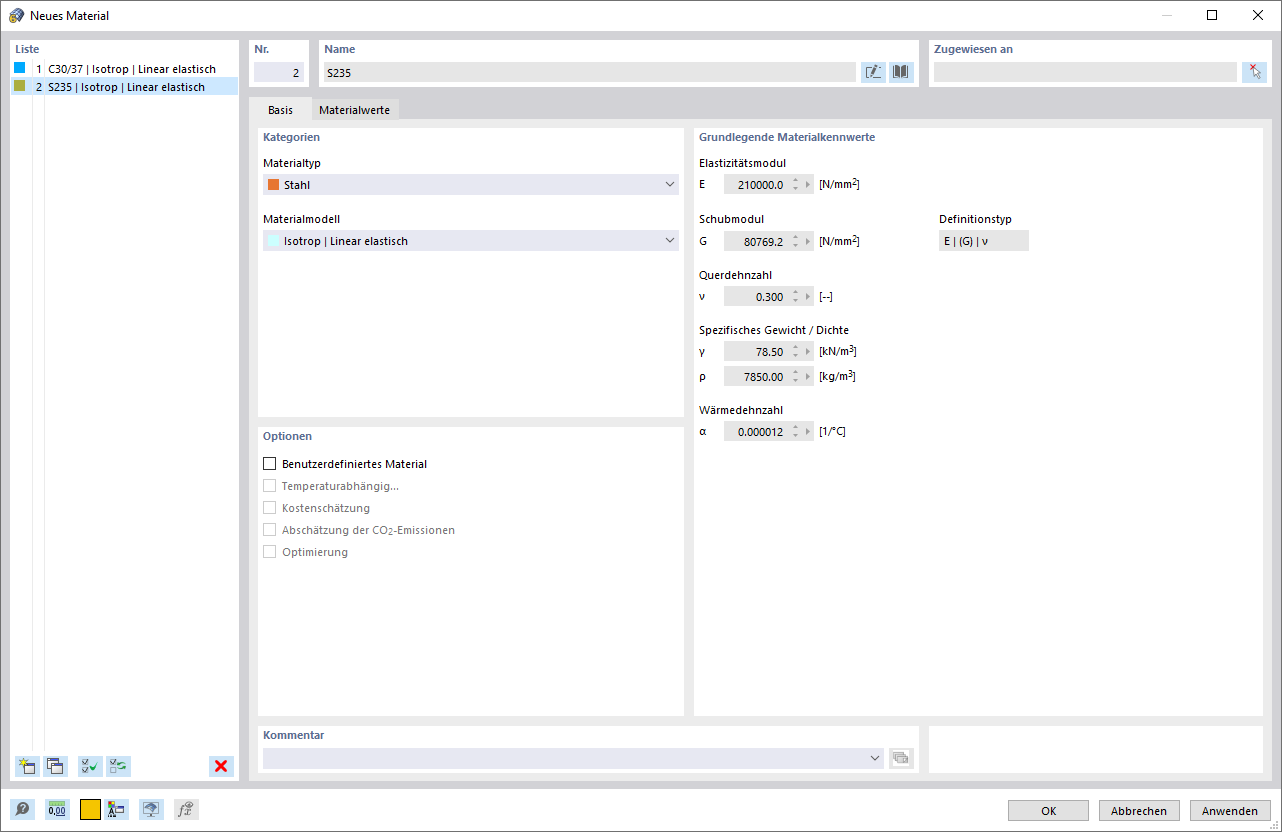Image resolution: width=1282 pixels, height=832 pixels.
Task: Close the Neues Material dialog
Action: pyautogui.click(x=1258, y=15)
